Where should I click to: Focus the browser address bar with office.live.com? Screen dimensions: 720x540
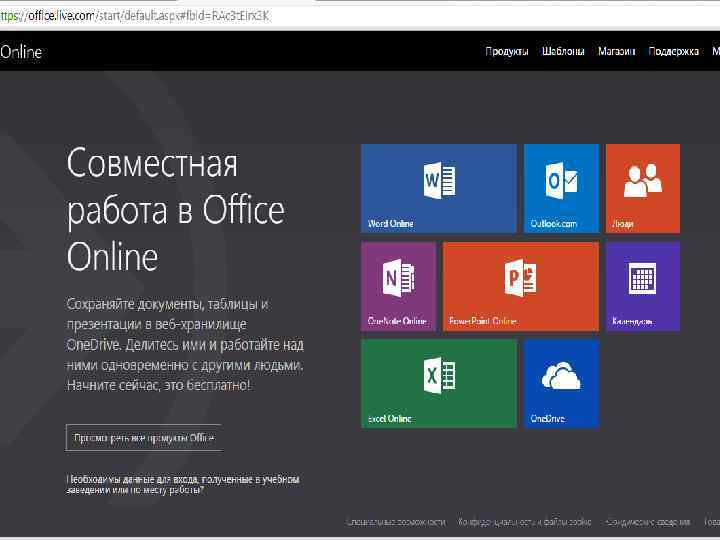tap(360, 16)
